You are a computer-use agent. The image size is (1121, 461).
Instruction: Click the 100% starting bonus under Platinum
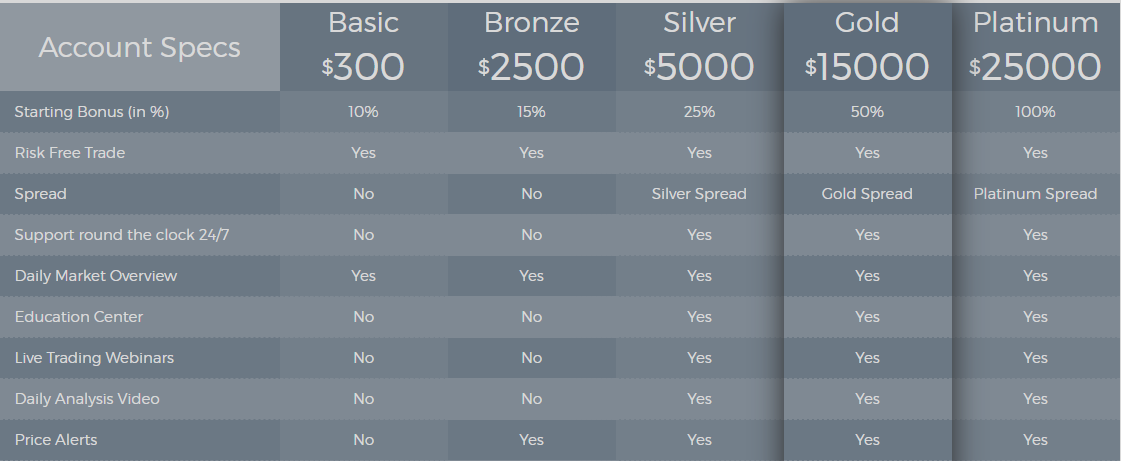click(1035, 112)
